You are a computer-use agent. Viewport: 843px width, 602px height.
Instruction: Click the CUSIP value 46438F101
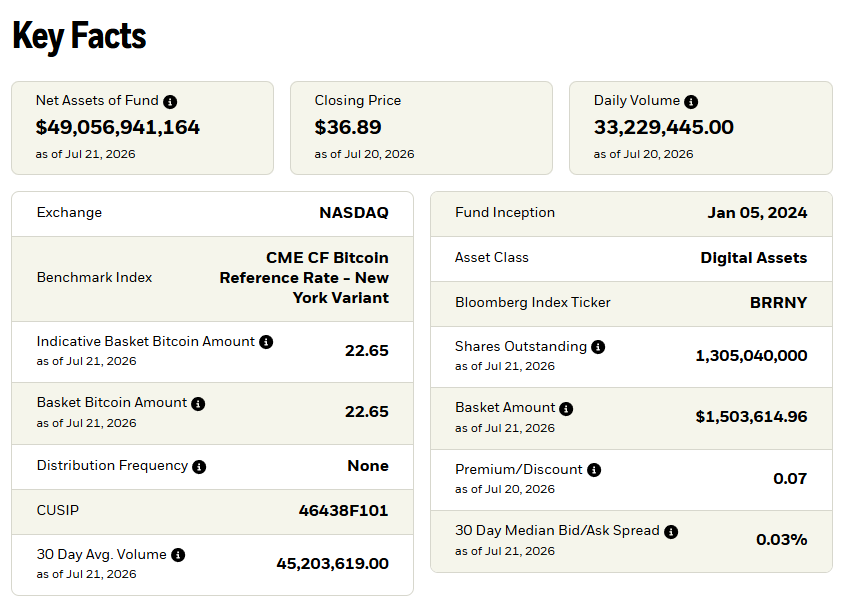(344, 511)
